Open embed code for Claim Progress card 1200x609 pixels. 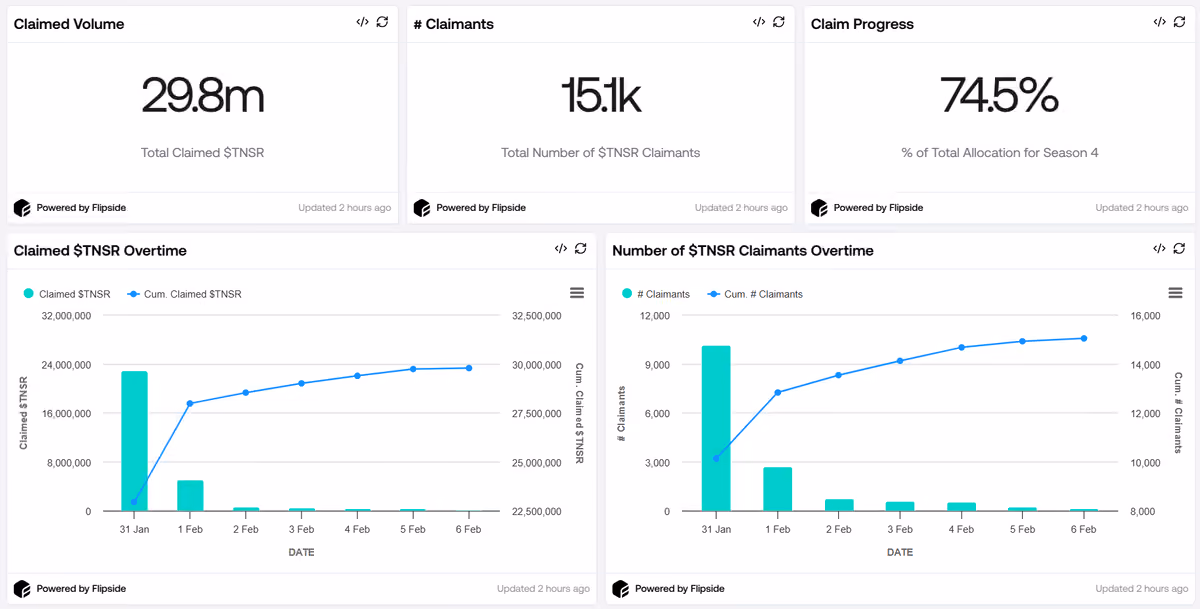click(1159, 22)
